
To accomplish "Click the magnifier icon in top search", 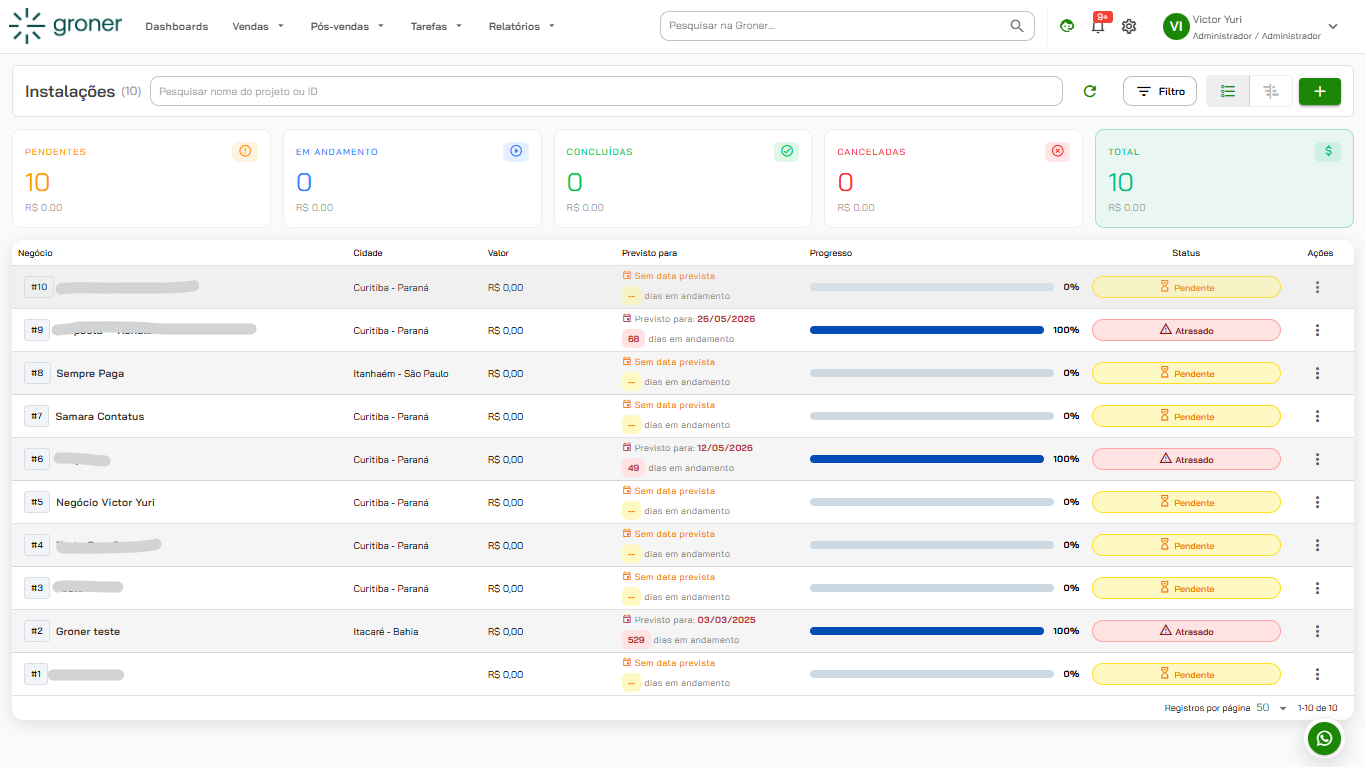I will pyautogui.click(x=1017, y=26).
